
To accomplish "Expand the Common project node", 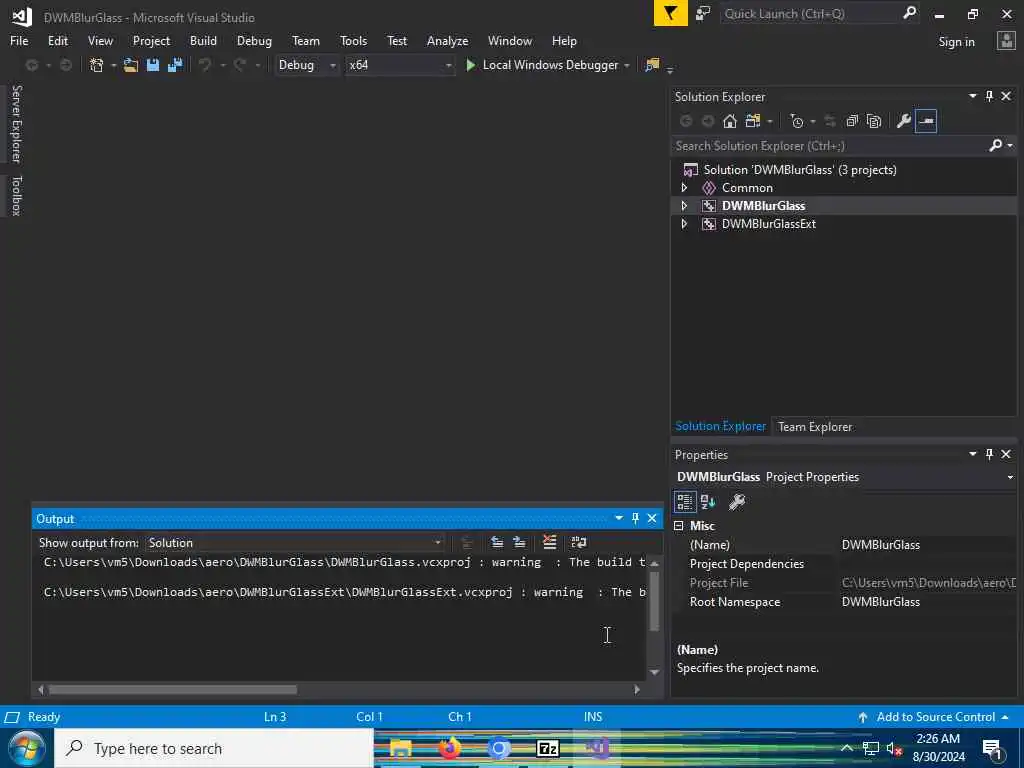I will 684,187.
